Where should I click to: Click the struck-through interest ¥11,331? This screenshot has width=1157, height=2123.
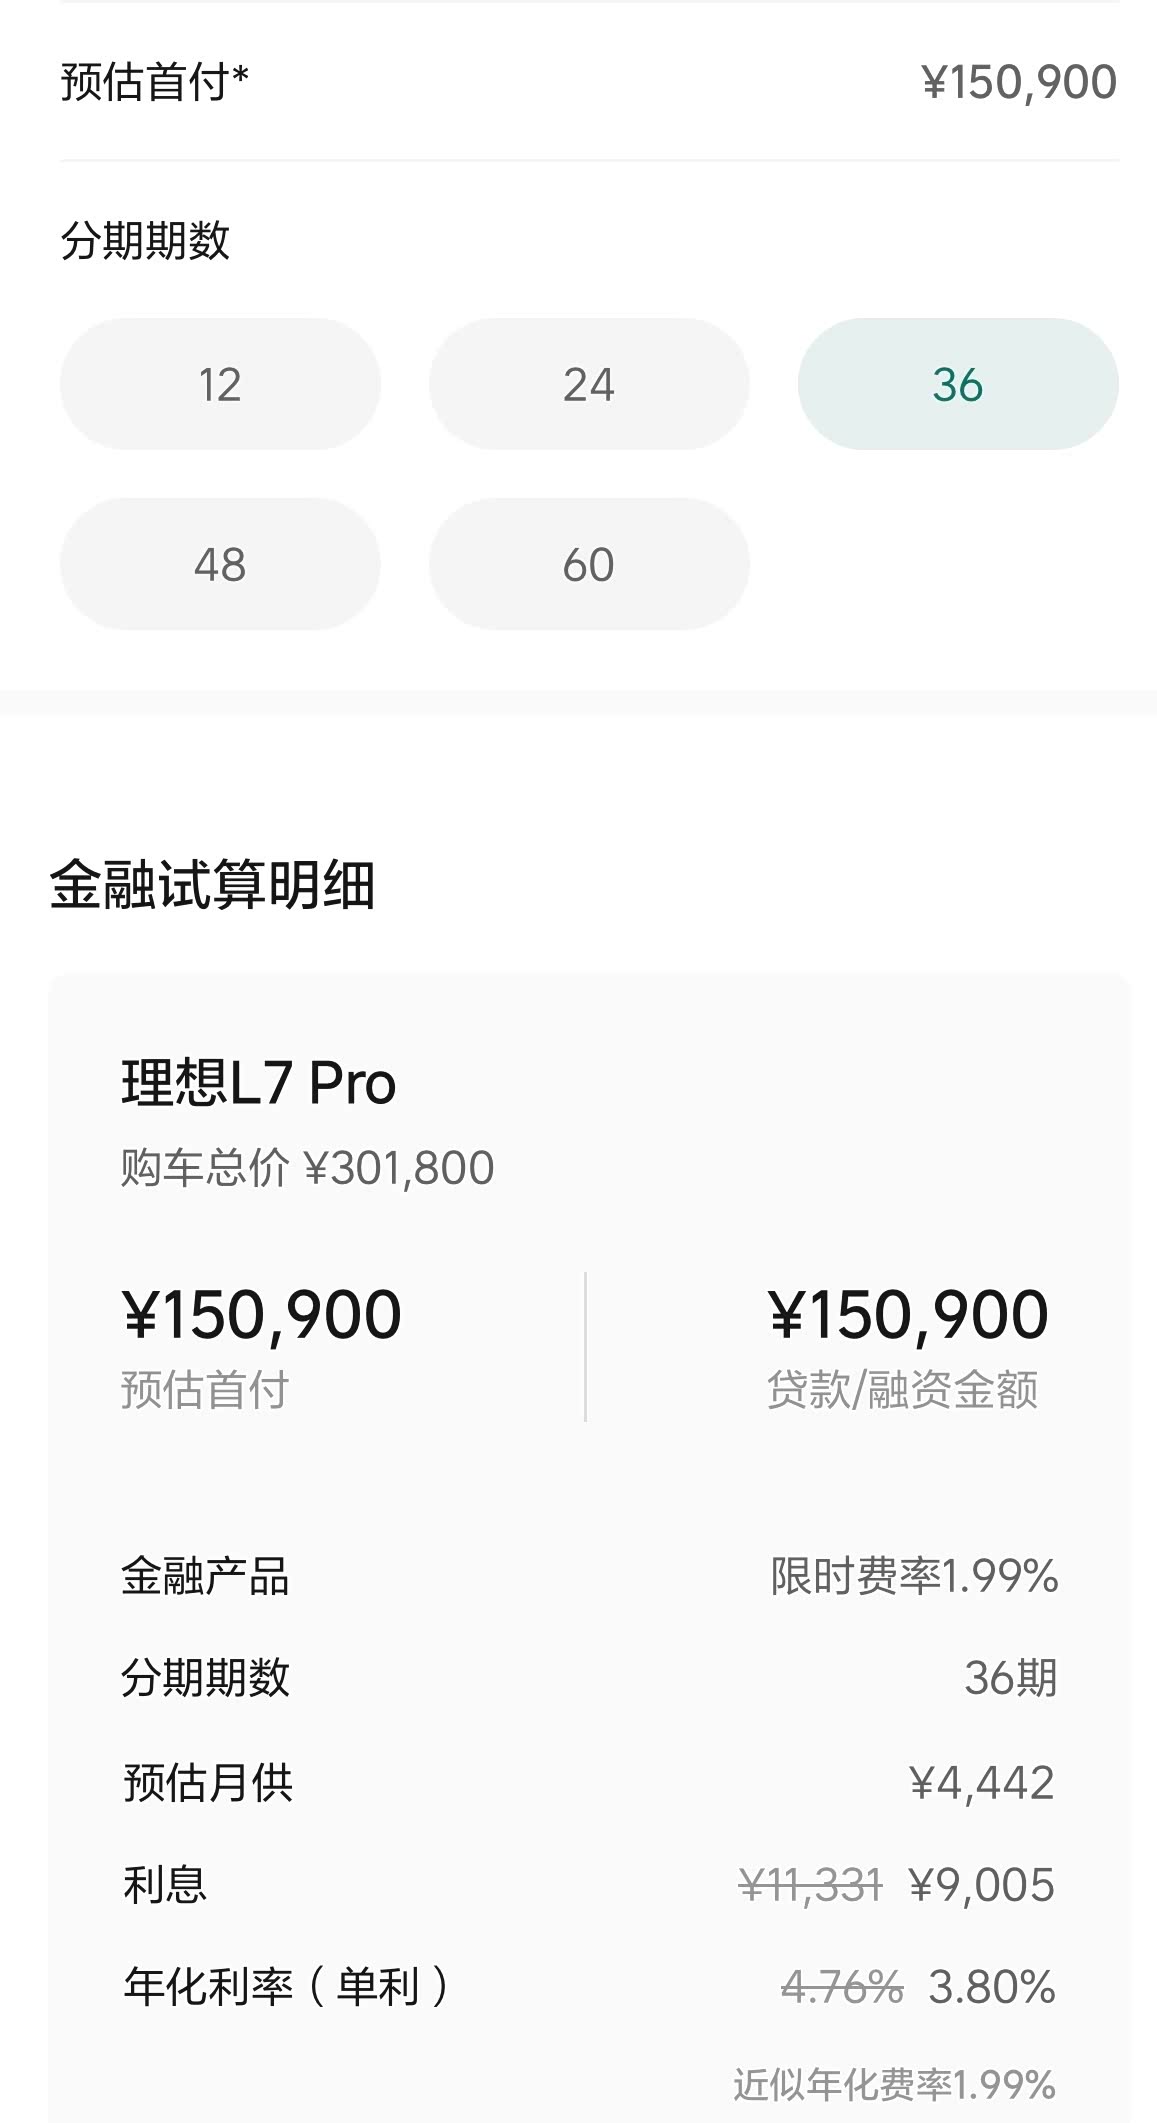point(810,1886)
